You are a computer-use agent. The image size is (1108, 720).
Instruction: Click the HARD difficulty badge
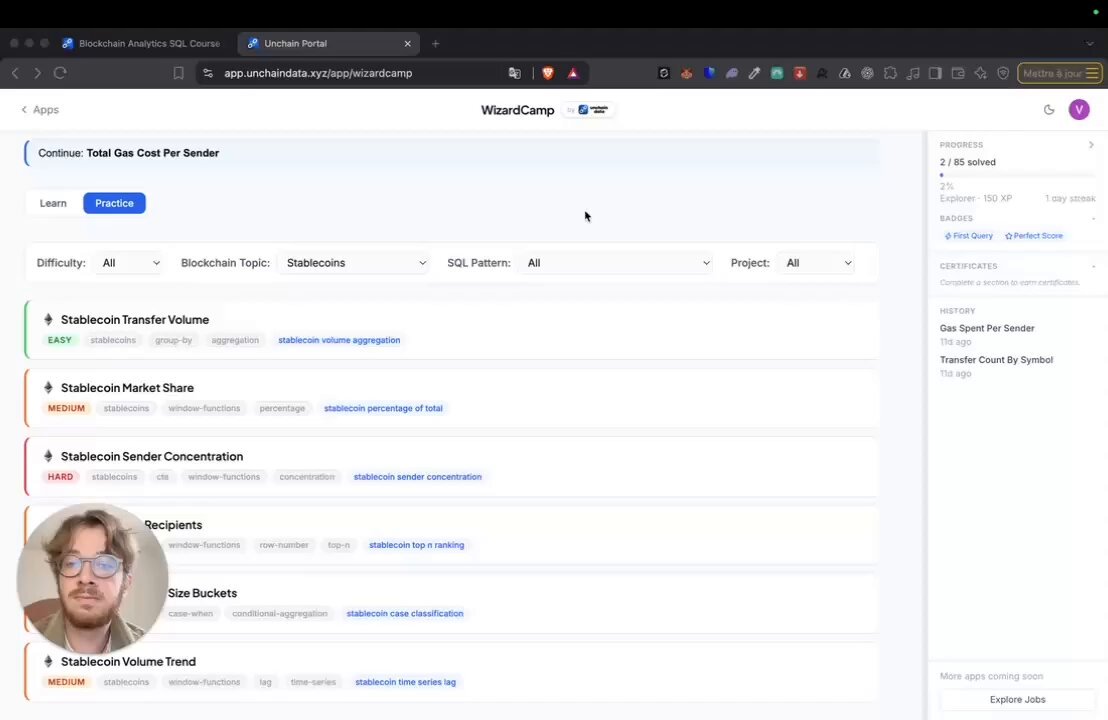(x=60, y=477)
